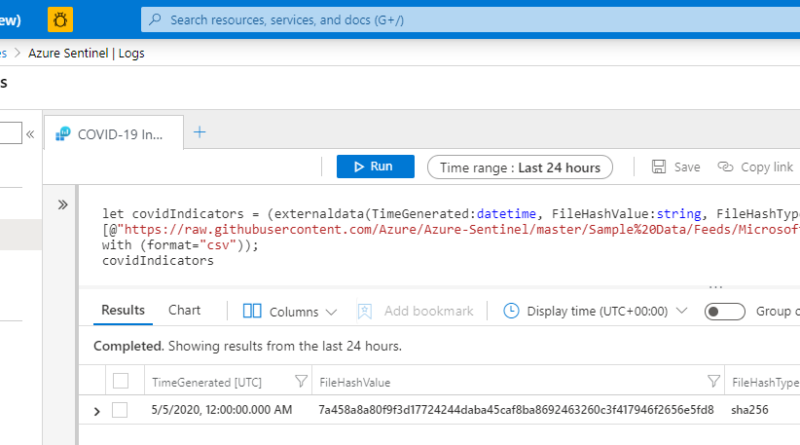
Task: Run the query
Action: tap(376, 166)
